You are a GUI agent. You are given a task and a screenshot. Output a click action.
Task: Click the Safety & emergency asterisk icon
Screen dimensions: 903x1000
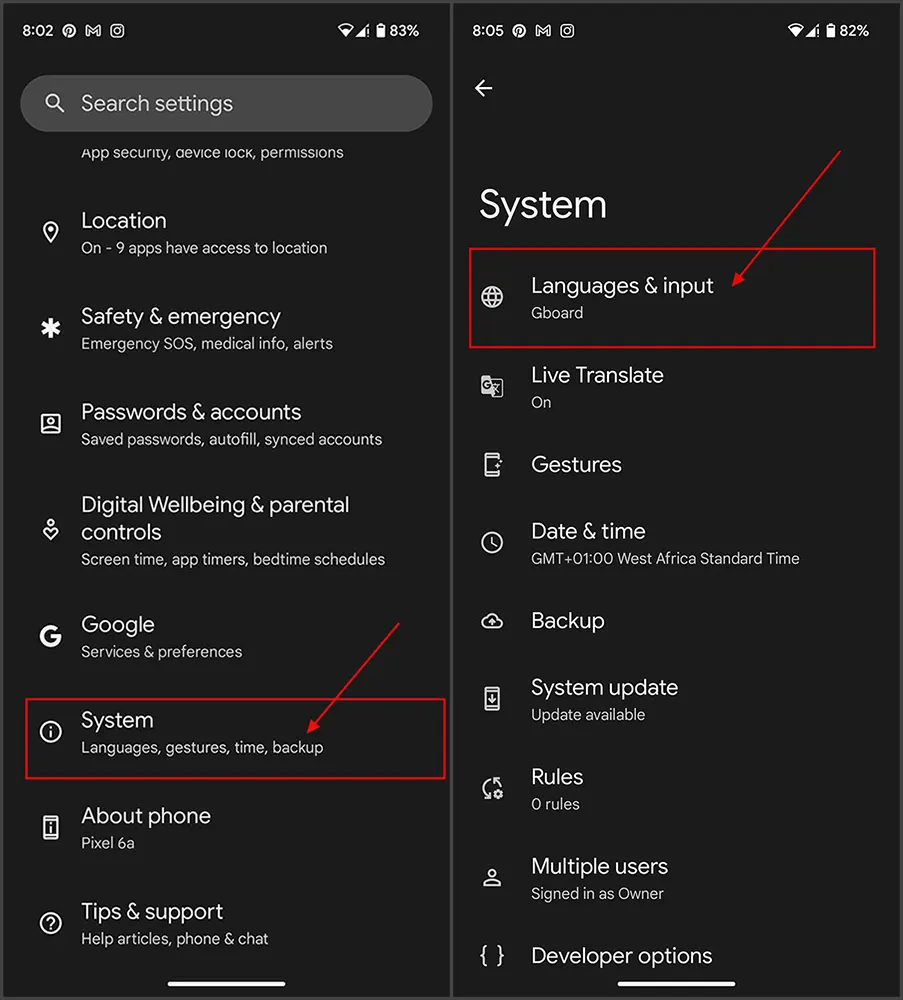tap(50, 328)
